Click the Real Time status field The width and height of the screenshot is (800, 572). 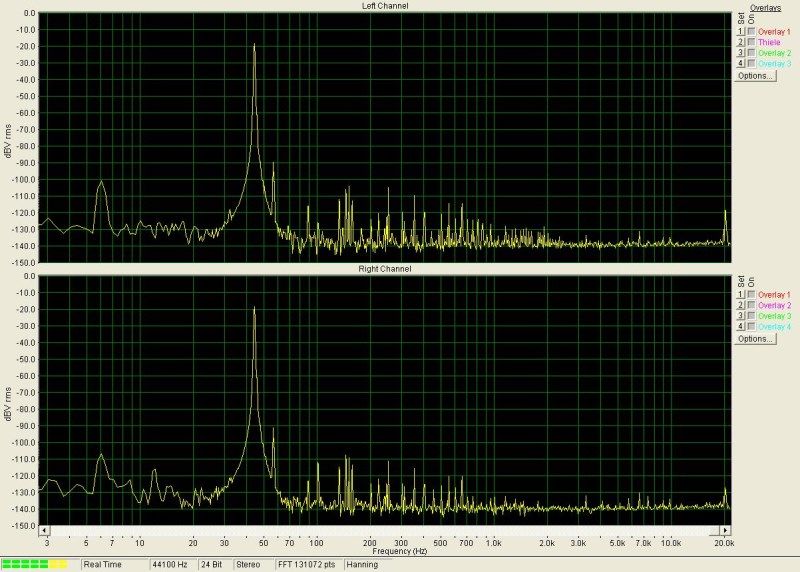(115, 565)
